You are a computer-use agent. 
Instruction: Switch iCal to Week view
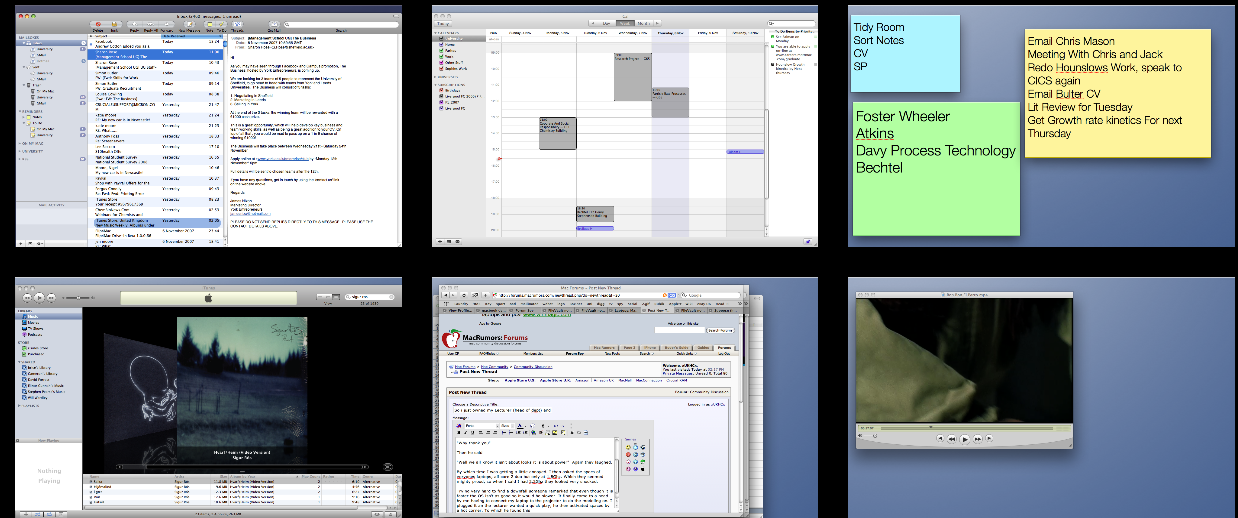click(x=625, y=23)
